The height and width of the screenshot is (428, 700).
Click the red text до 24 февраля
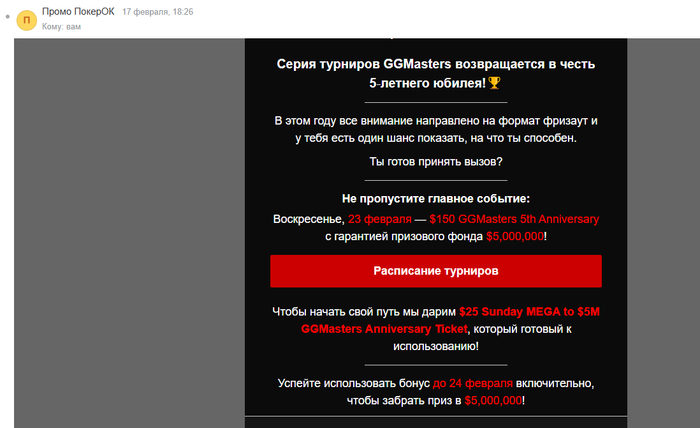point(473,383)
